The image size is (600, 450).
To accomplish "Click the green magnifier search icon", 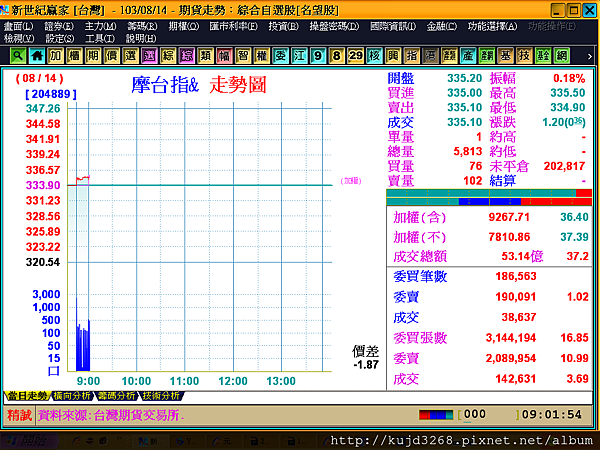I will click(18, 56).
